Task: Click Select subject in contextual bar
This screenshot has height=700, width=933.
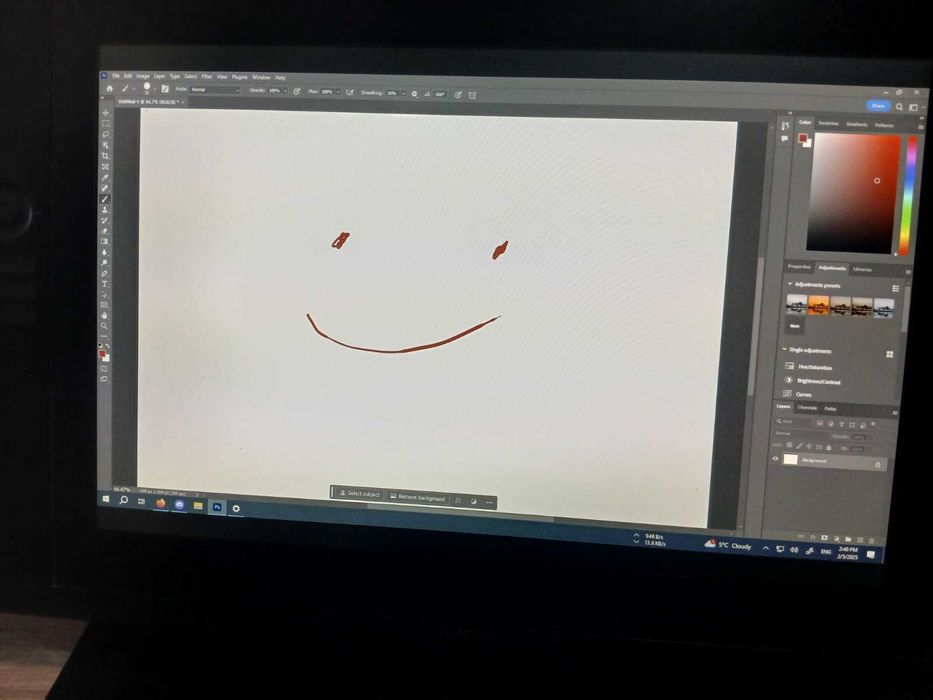Action: pyautogui.click(x=359, y=494)
